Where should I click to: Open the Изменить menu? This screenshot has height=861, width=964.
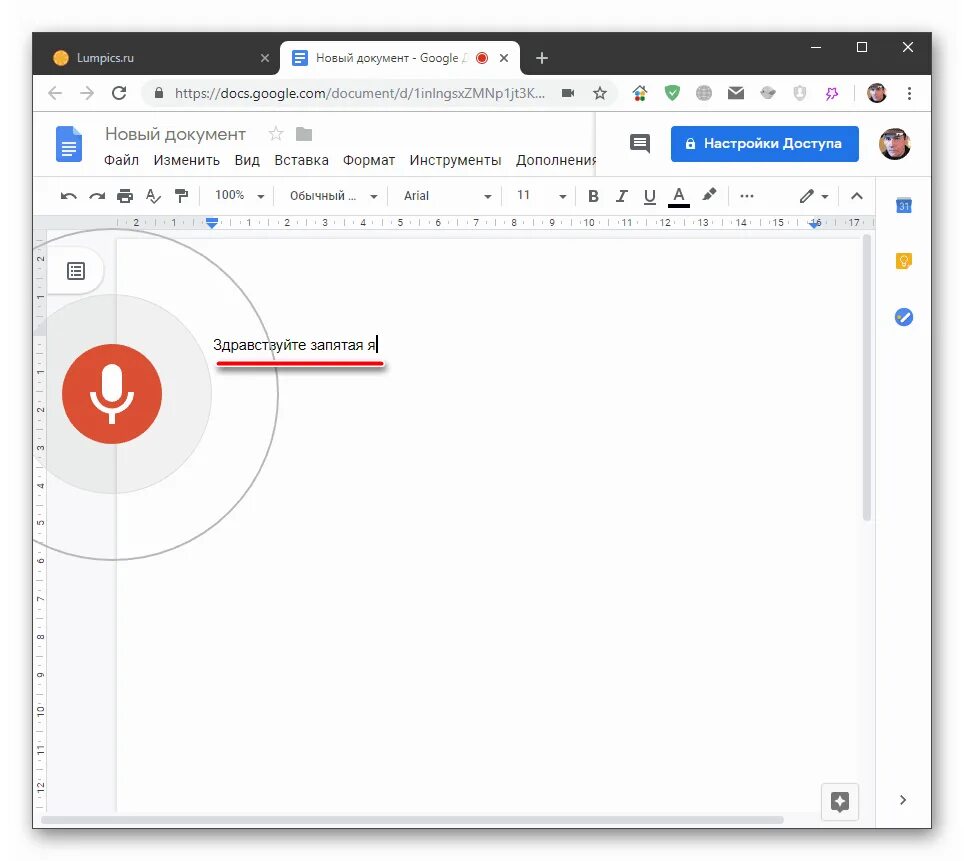pyautogui.click(x=186, y=161)
